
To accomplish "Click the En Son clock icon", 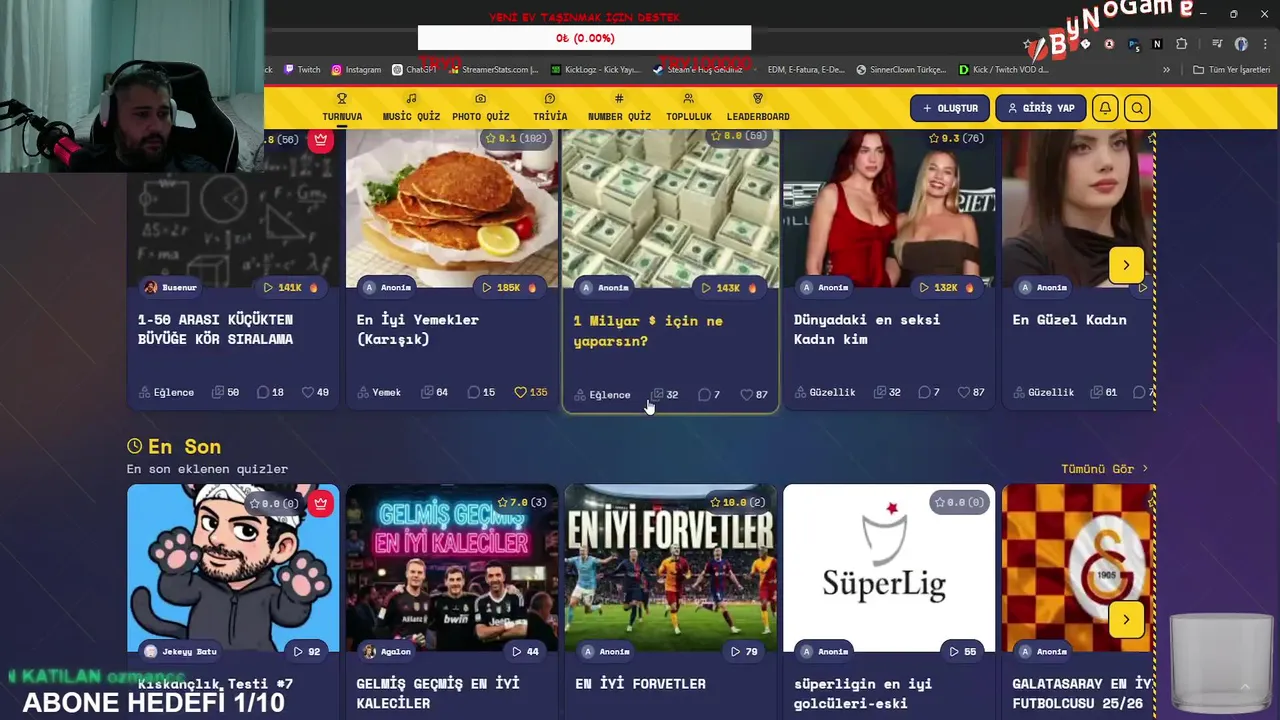I will point(135,446).
